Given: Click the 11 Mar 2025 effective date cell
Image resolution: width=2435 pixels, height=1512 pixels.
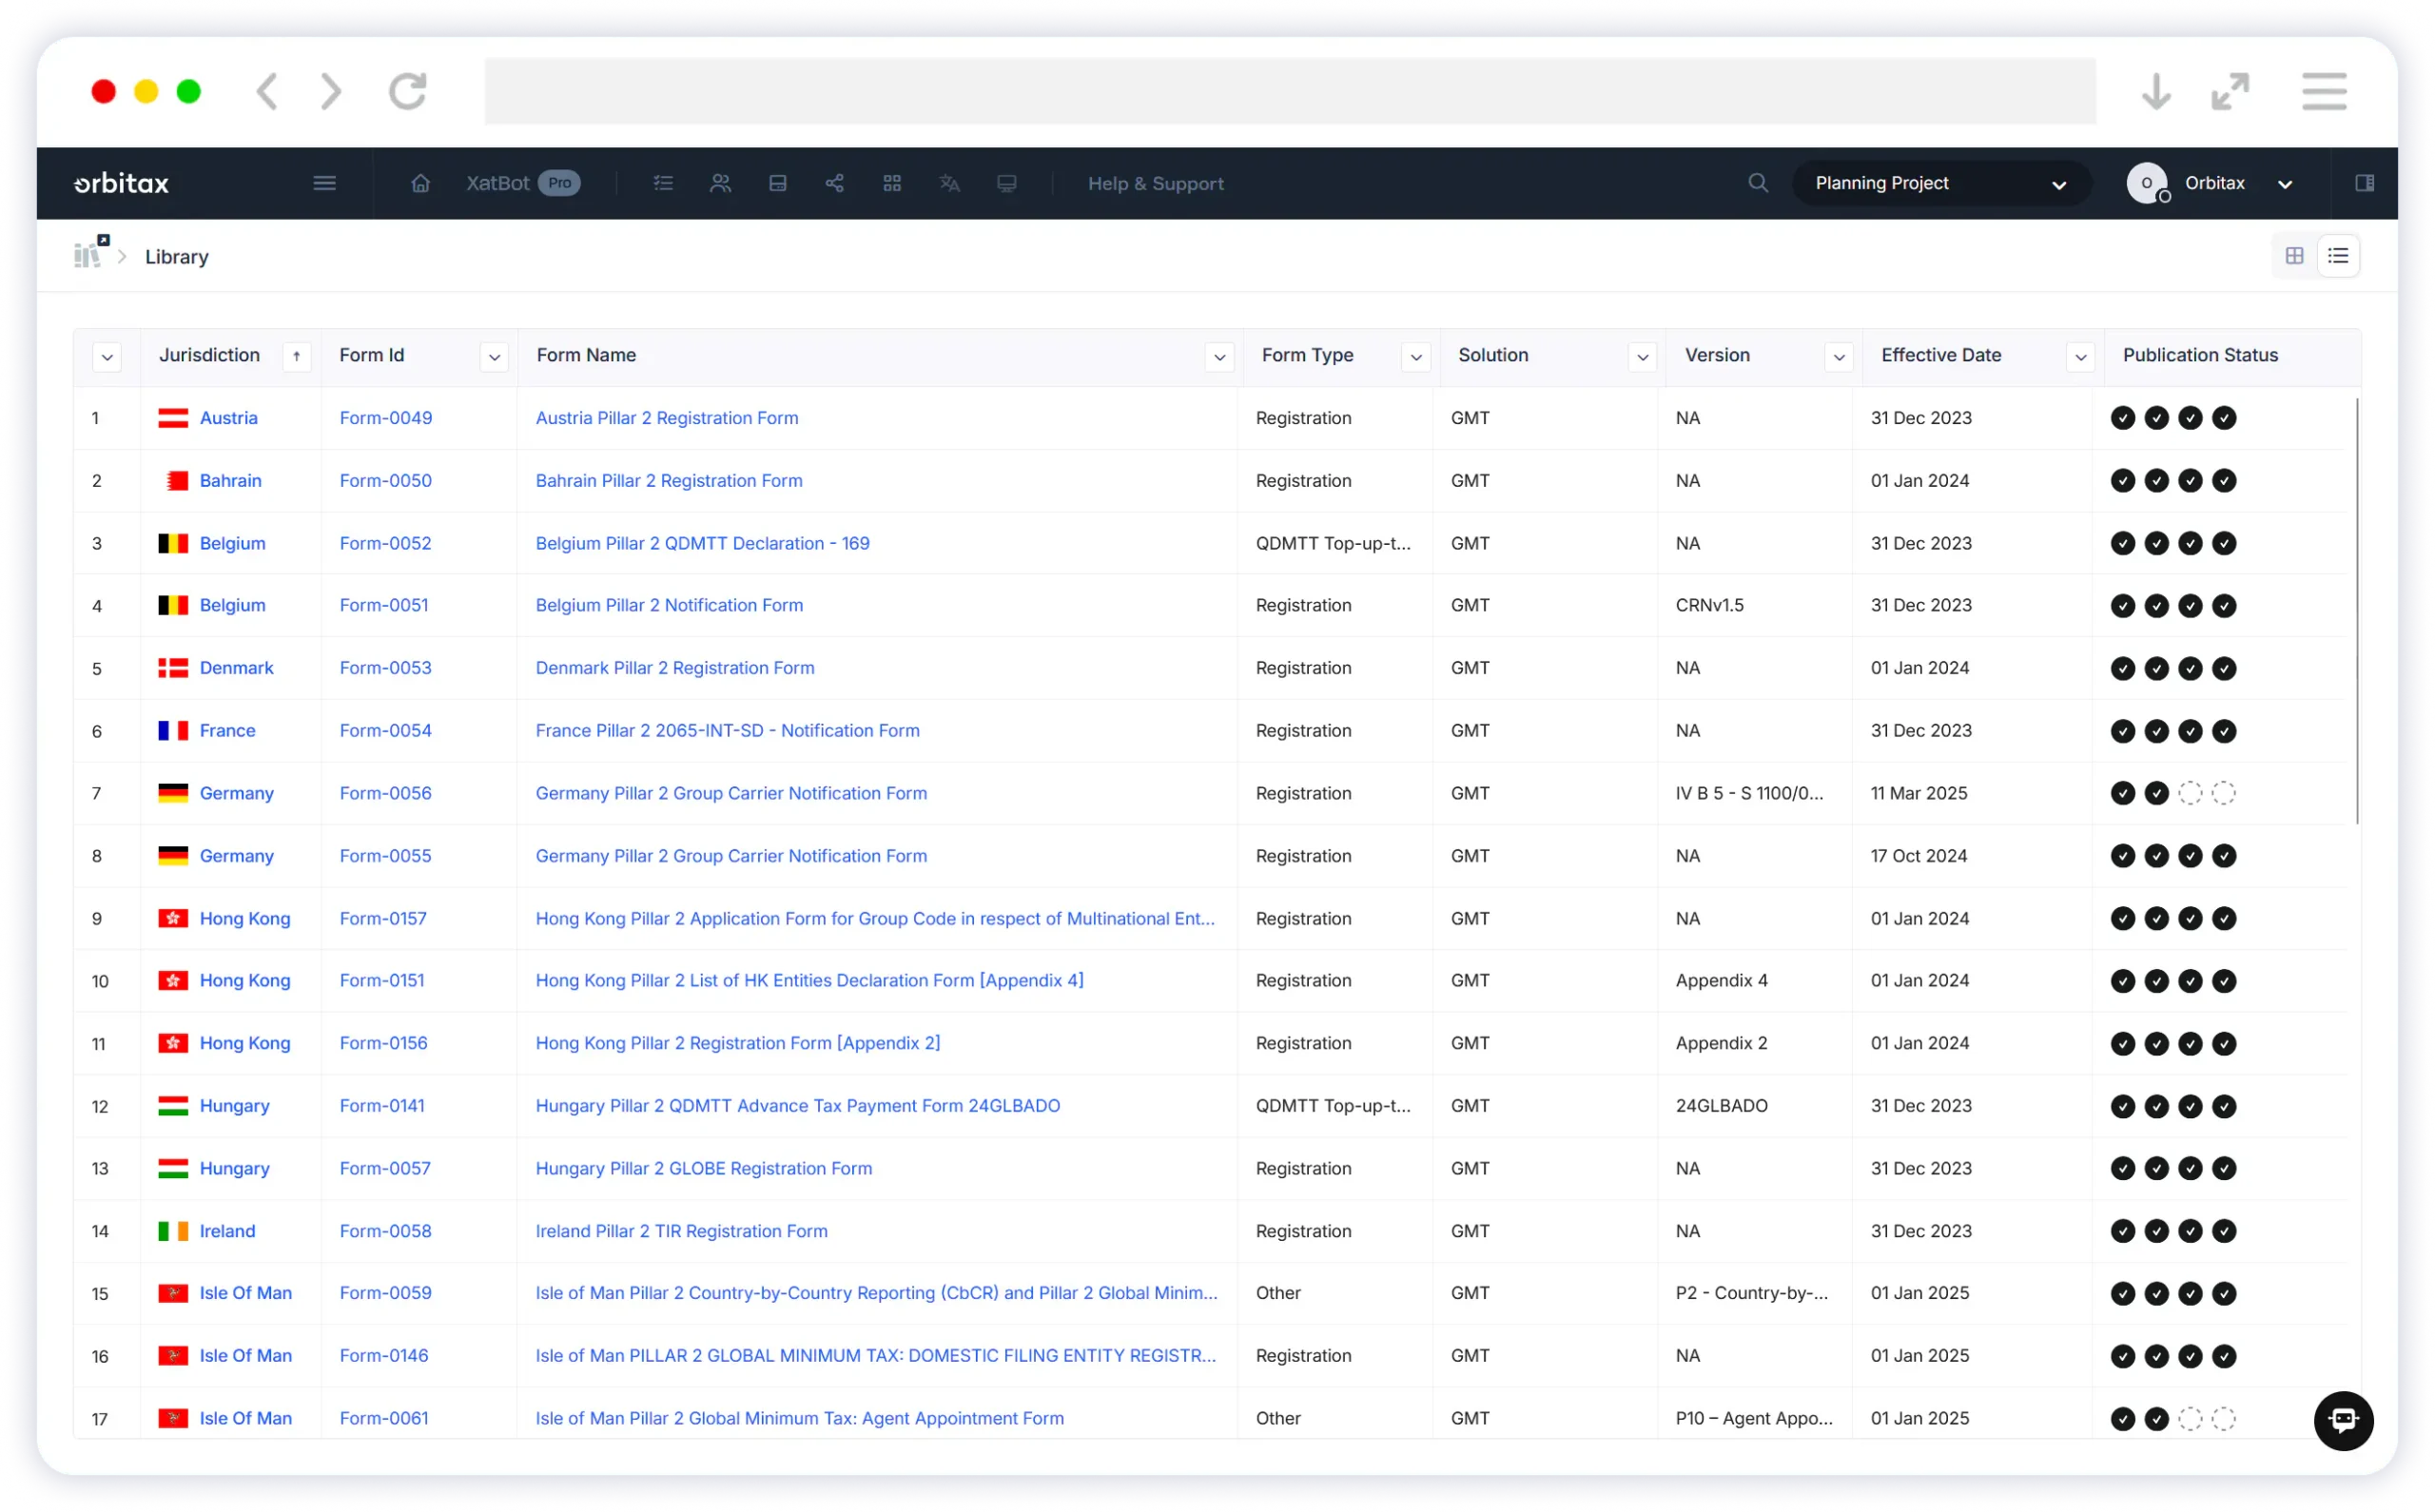Looking at the screenshot, I should click(x=1918, y=793).
